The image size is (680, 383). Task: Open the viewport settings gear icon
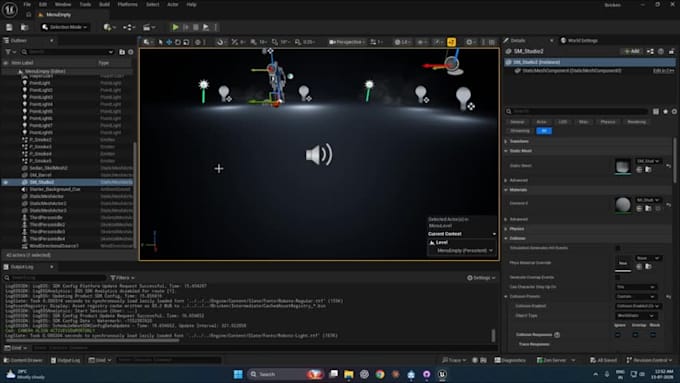tap(469, 42)
